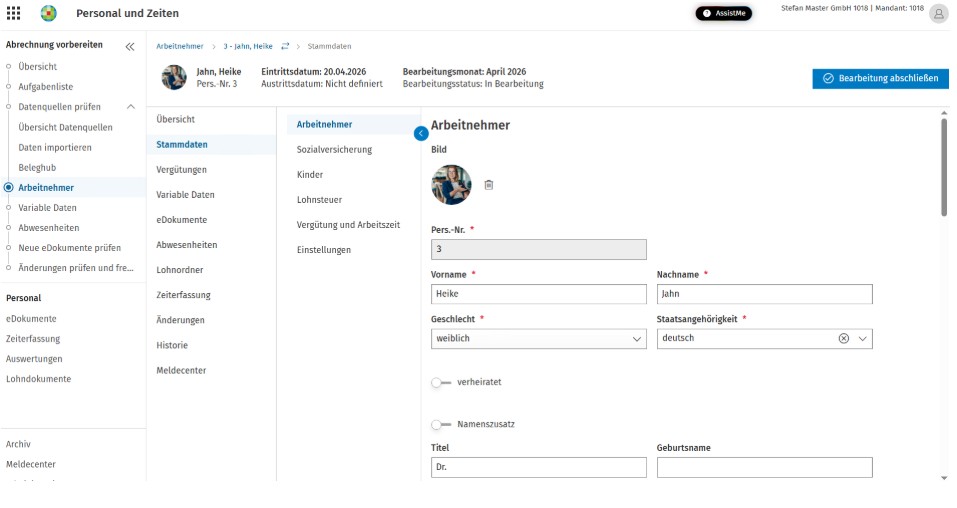Click the employee photo in the header

[174, 78]
